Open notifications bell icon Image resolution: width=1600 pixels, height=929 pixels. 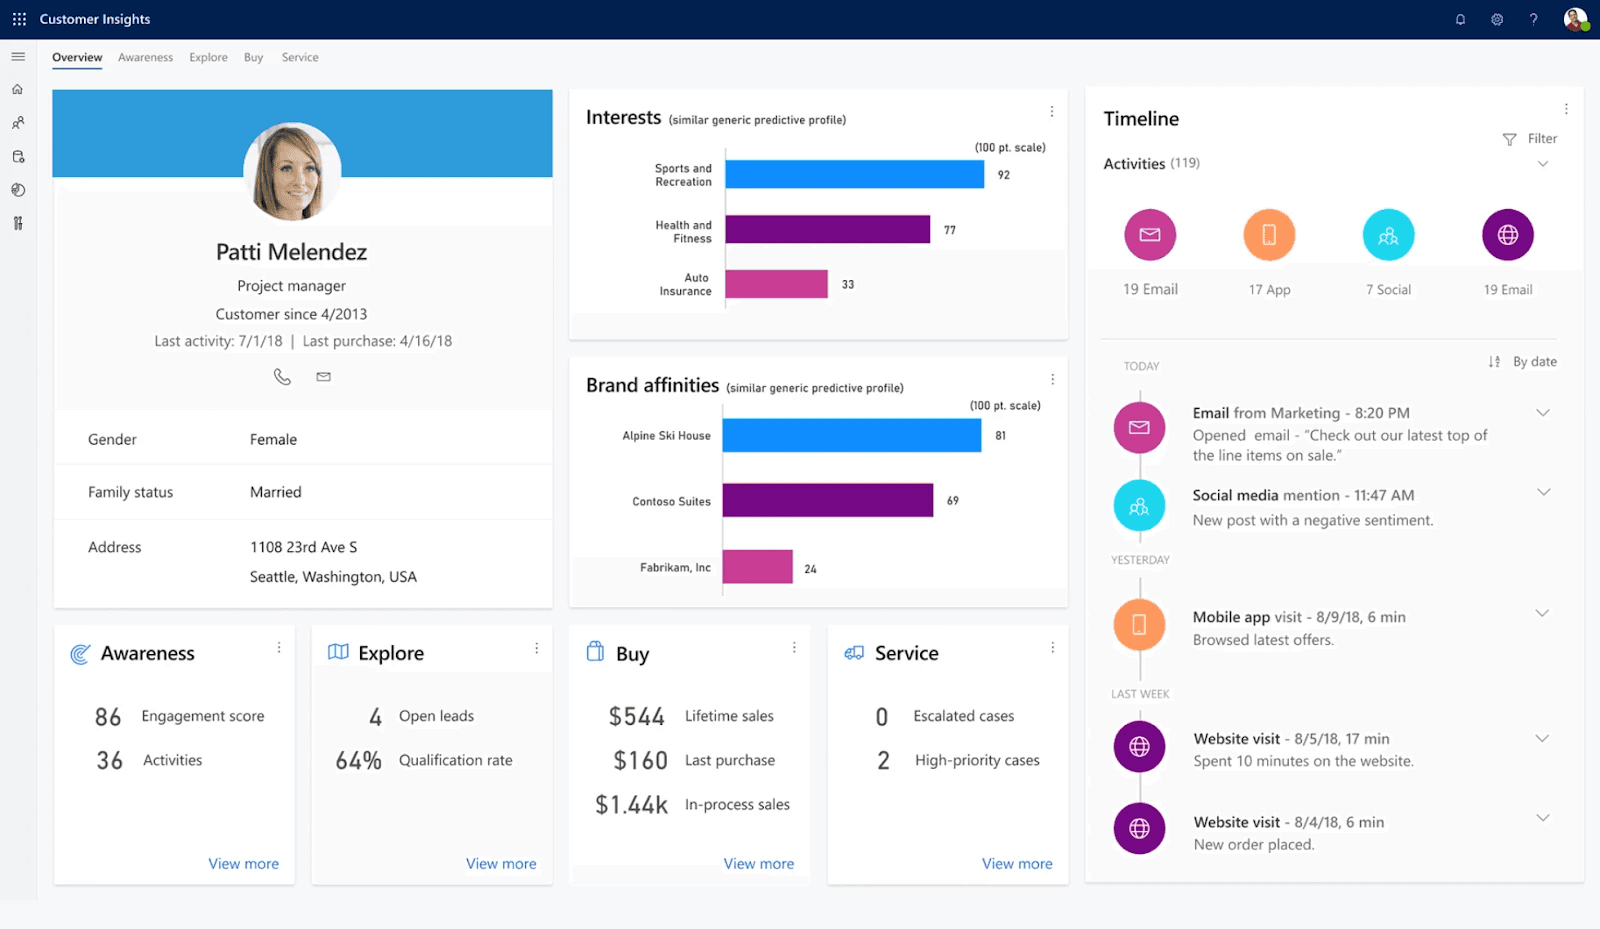pos(1460,19)
